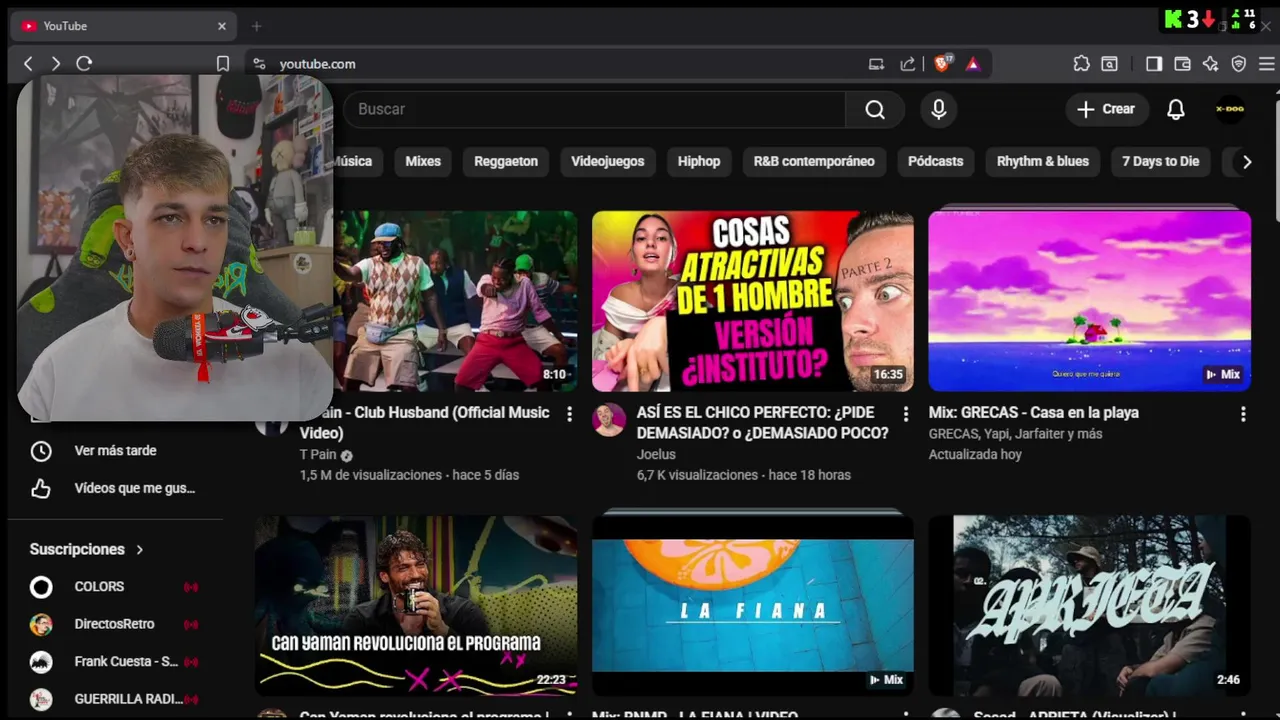Click the liked videos thumbs-up icon

(x=41, y=488)
